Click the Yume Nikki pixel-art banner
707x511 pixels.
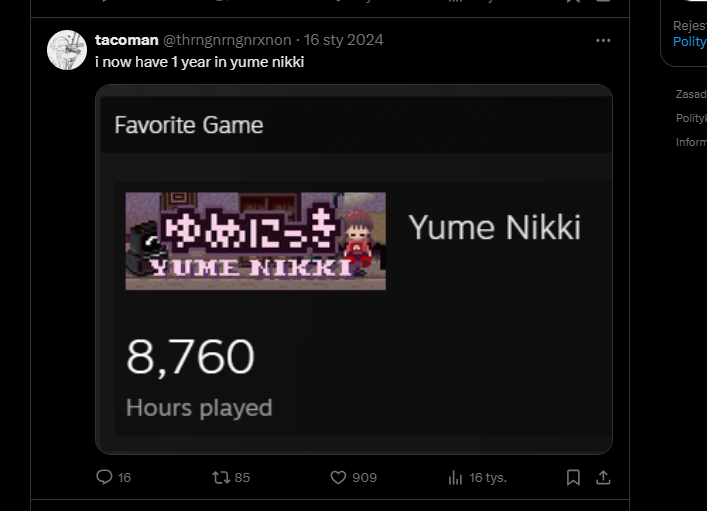[x=255, y=241]
